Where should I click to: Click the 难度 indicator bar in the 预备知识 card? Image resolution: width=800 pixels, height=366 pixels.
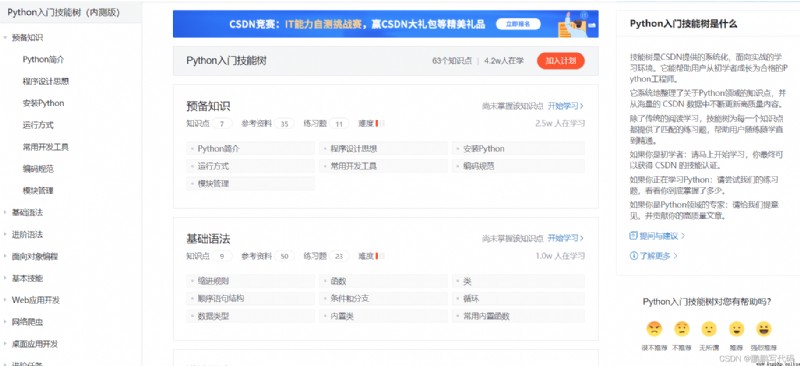[380, 124]
